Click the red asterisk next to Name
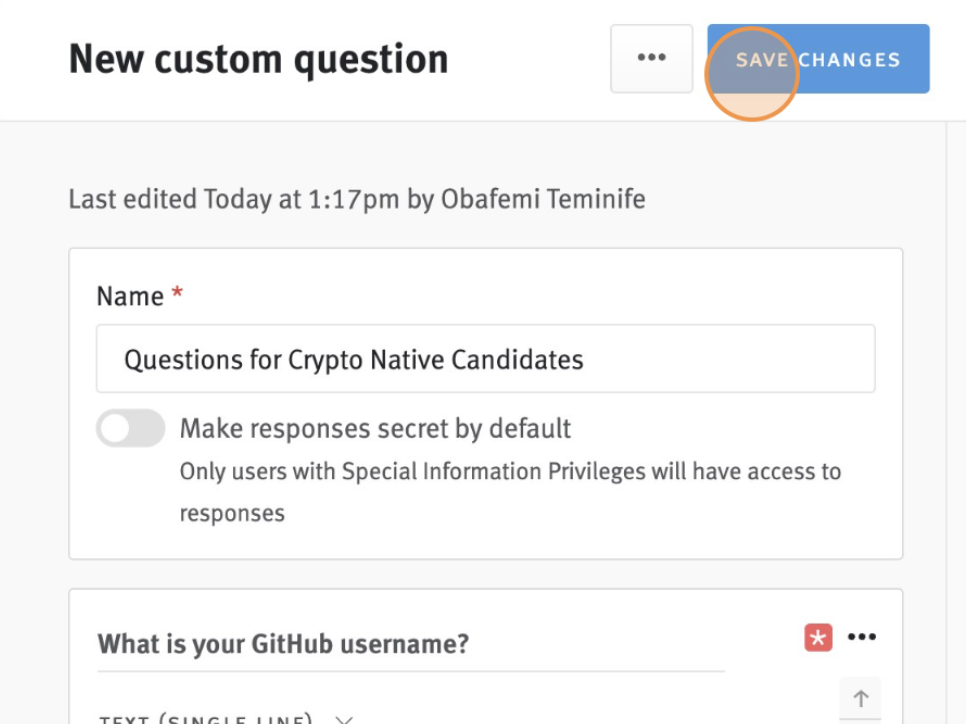This screenshot has height=724, width=966. pos(177,291)
